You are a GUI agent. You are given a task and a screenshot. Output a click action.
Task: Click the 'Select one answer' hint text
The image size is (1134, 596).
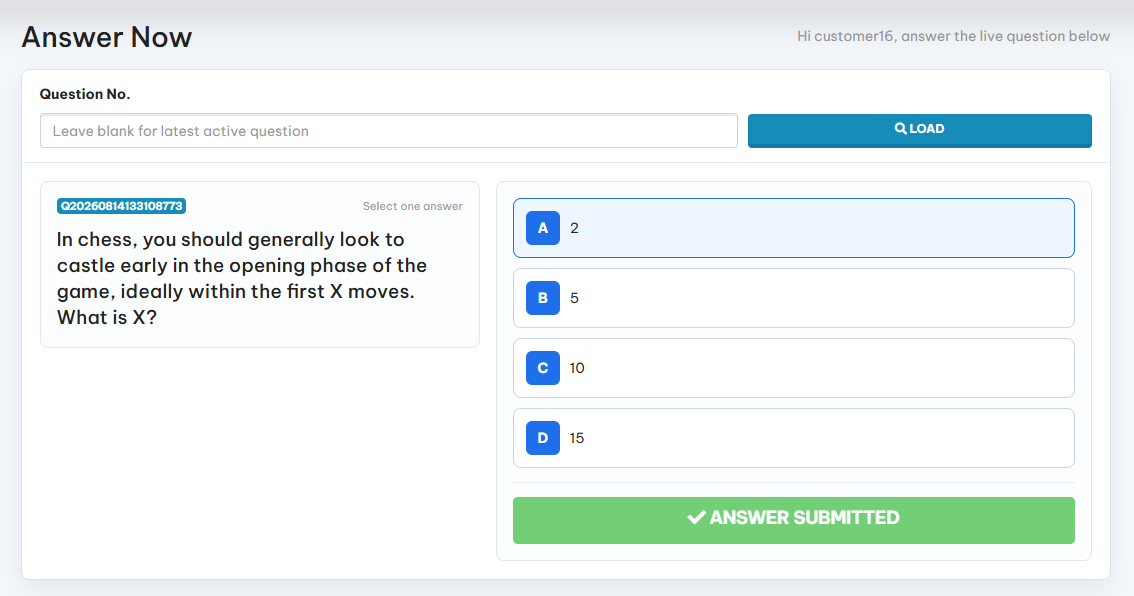click(412, 206)
